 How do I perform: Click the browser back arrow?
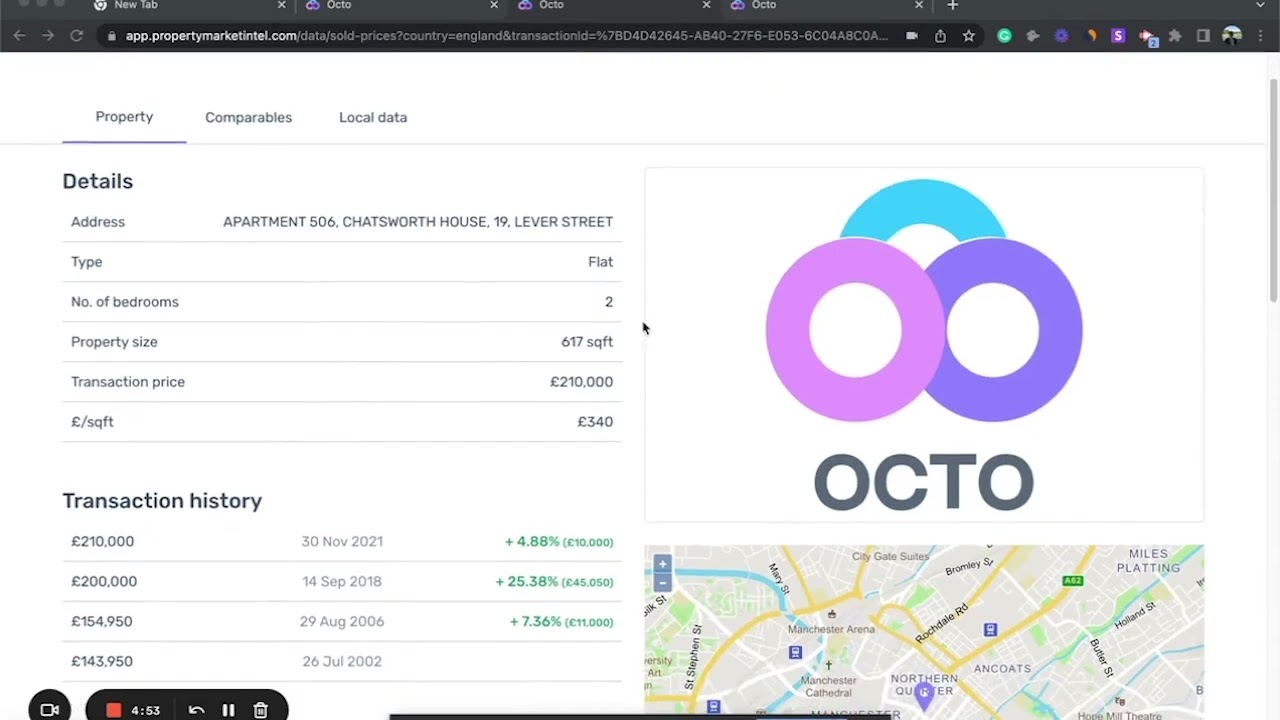tap(20, 36)
